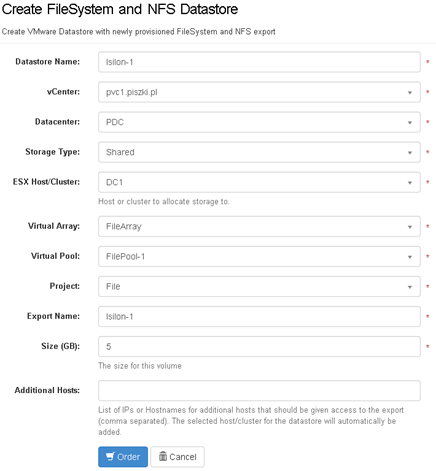Open the vCenter pvc1.piszki.pl dropdown
This screenshot has width=436, height=471.
[259, 92]
